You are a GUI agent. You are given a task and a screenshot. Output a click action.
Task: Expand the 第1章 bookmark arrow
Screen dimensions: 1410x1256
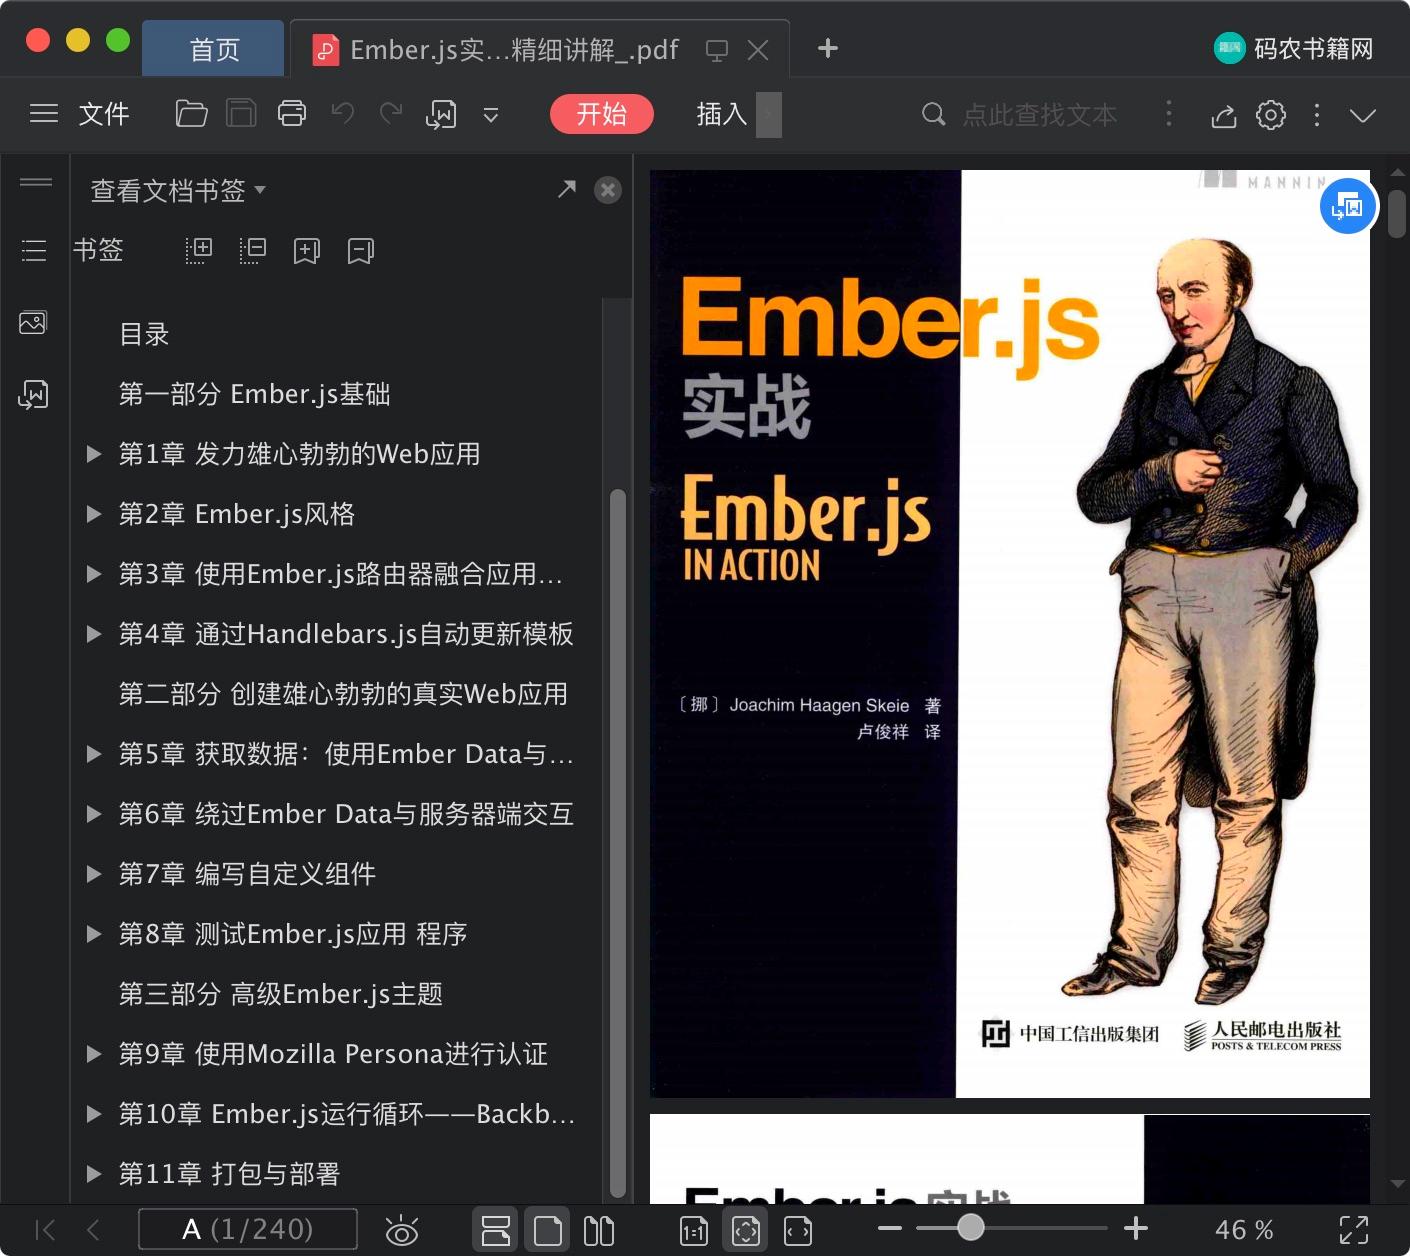pos(94,454)
